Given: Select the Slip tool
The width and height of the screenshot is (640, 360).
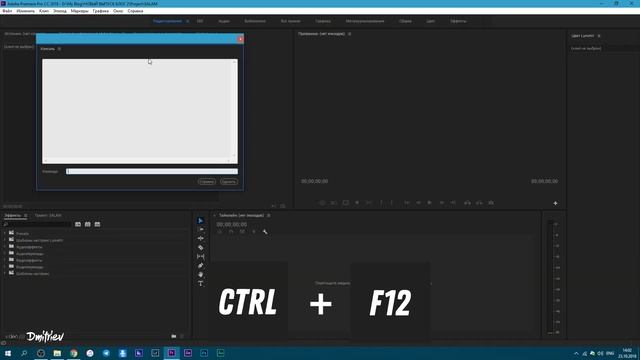Looking at the screenshot, I should 200,256.
